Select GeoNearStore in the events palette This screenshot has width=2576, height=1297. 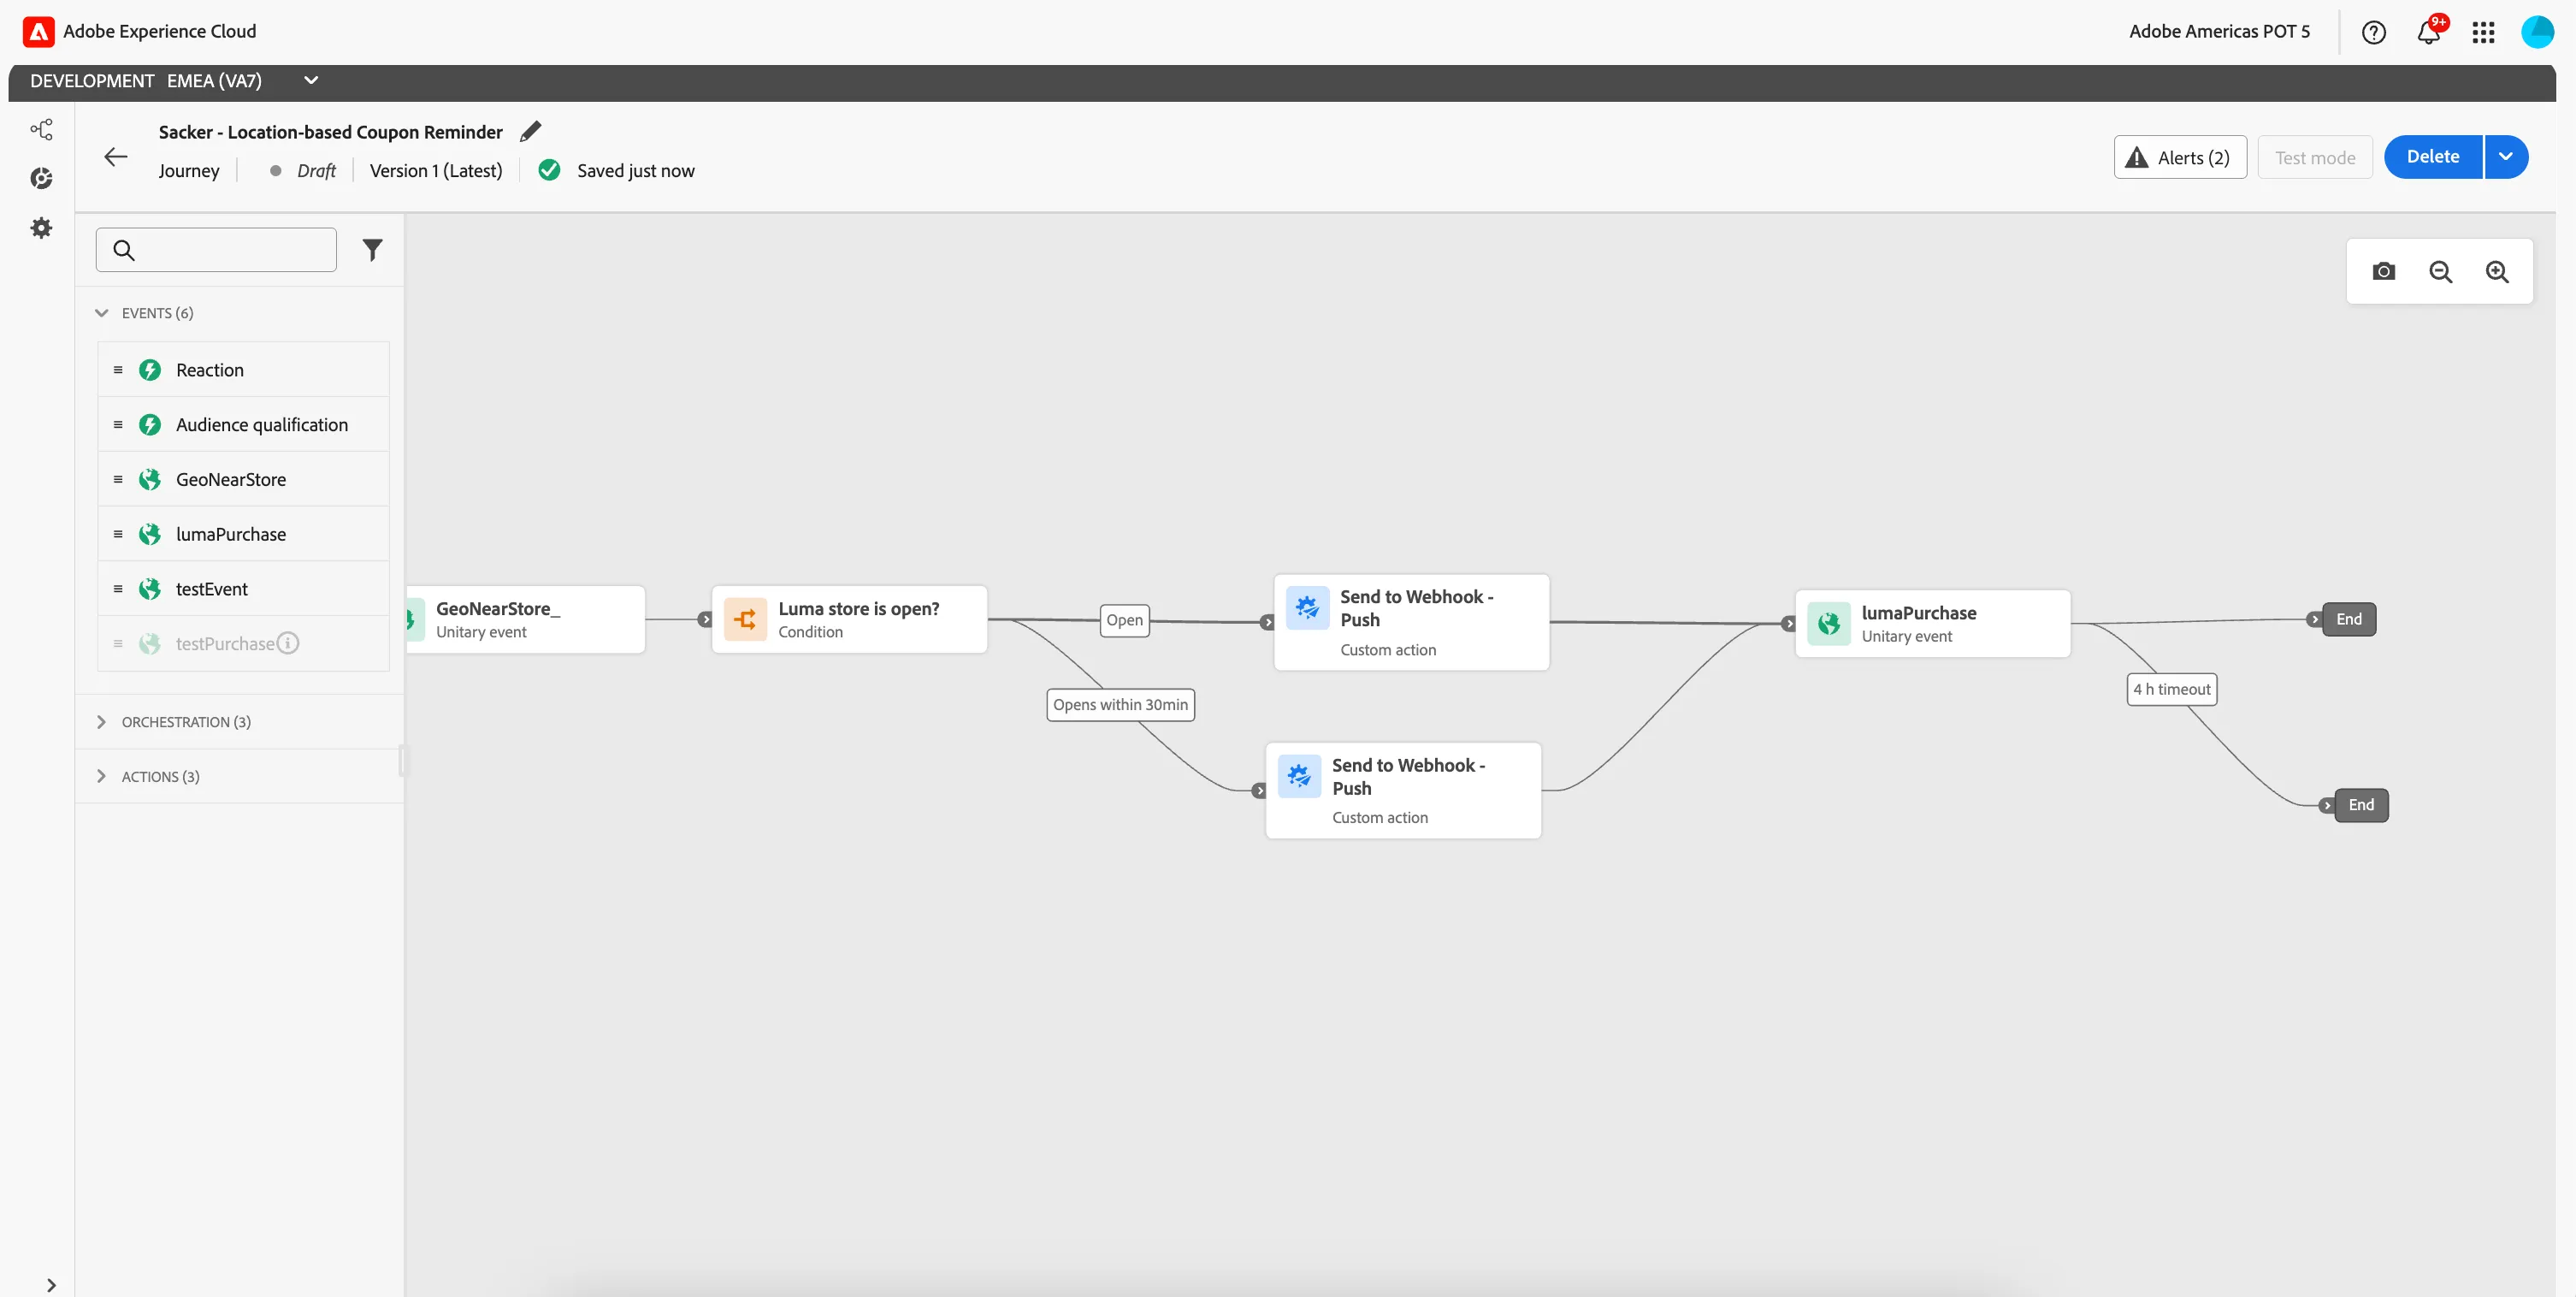point(243,479)
